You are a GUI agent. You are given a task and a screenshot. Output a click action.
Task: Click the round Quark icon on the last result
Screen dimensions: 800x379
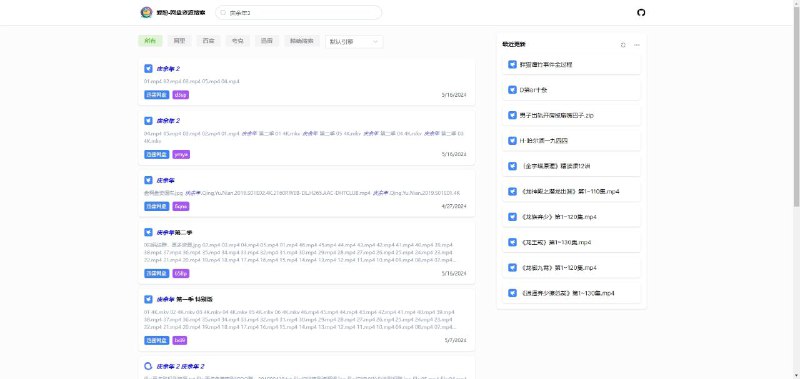[x=148, y=366]
